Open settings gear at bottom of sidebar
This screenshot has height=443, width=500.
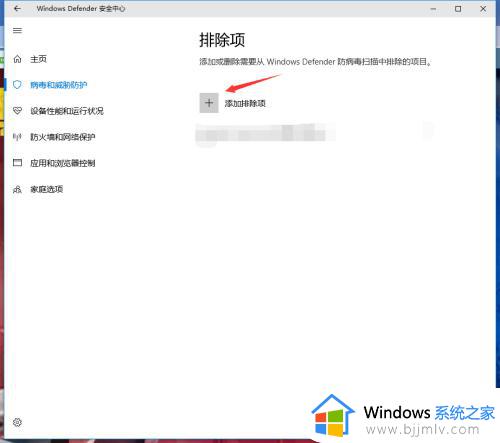pos(17,422)
